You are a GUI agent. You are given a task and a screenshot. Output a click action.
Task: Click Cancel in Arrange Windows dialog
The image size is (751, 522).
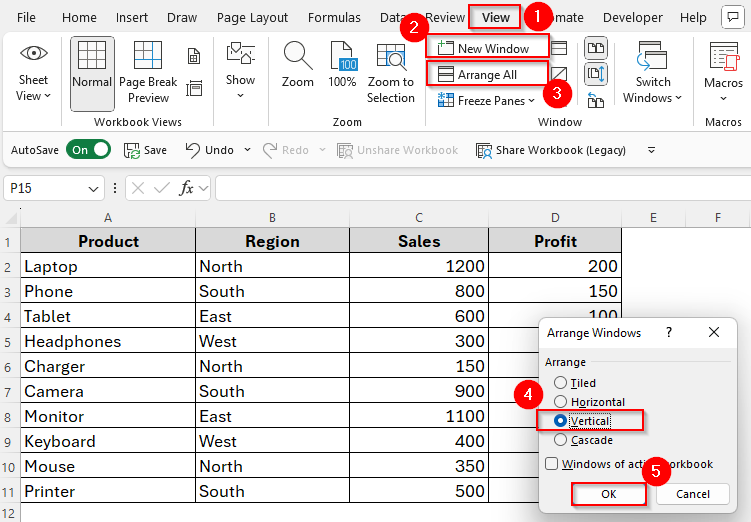click(x=692, y=494)
